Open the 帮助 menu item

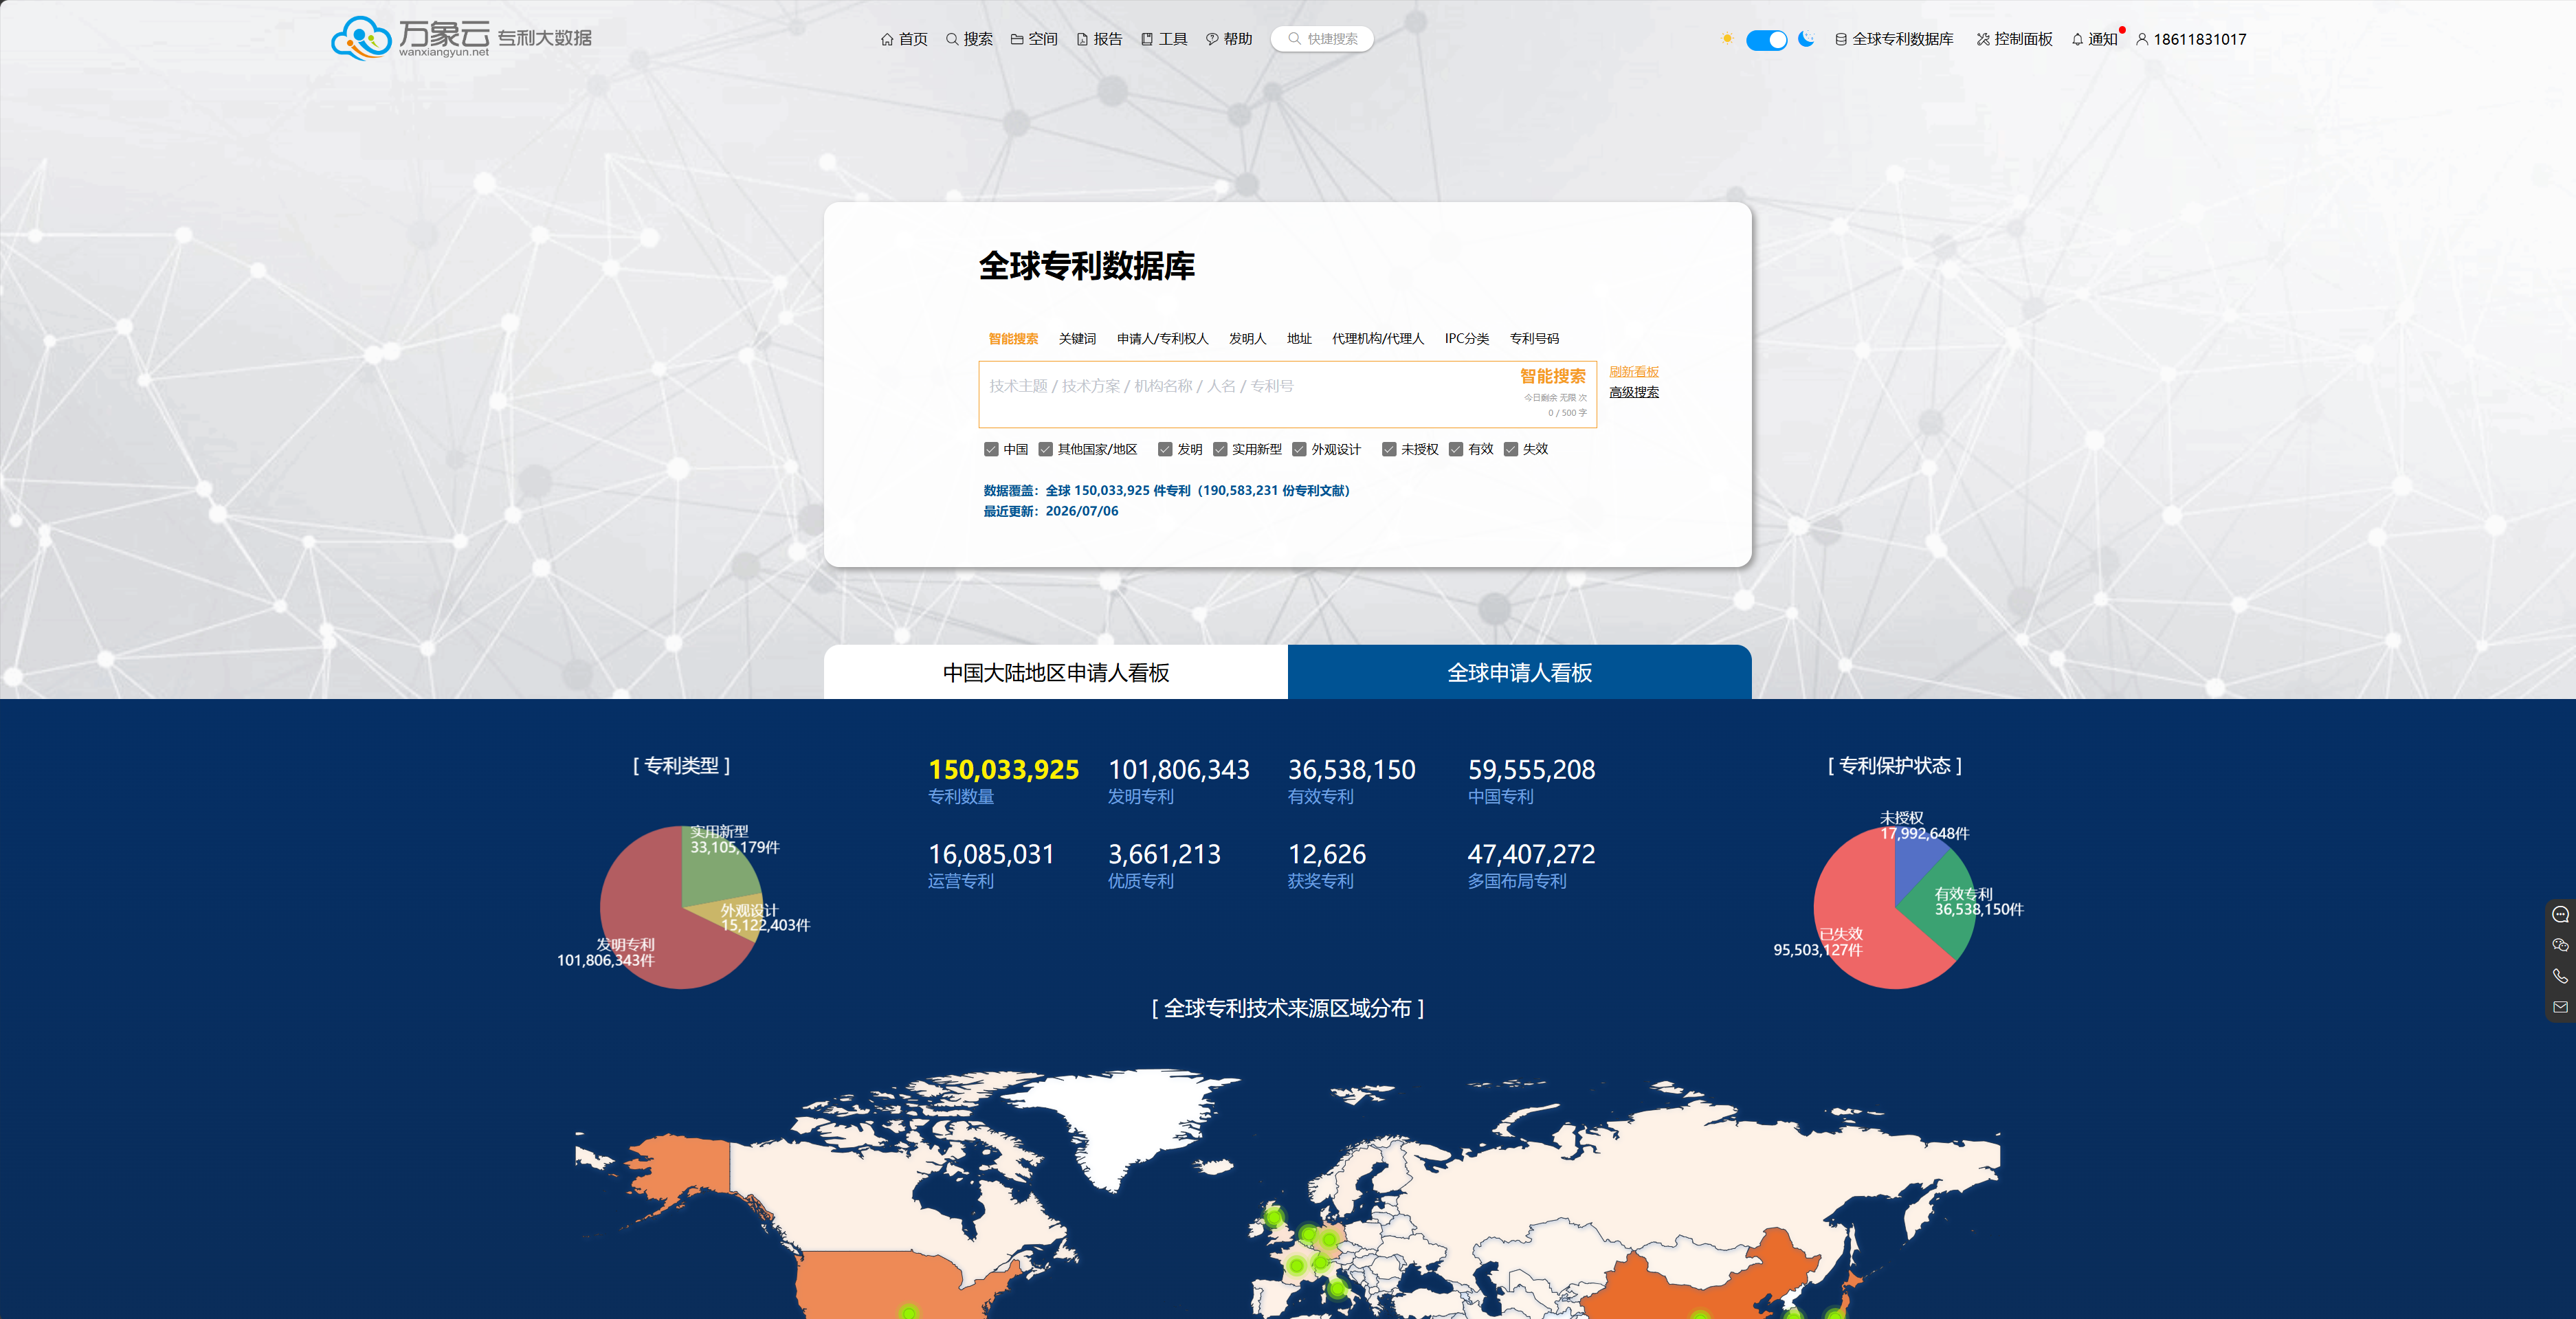pyautogui.click(x=1229, y=39)
